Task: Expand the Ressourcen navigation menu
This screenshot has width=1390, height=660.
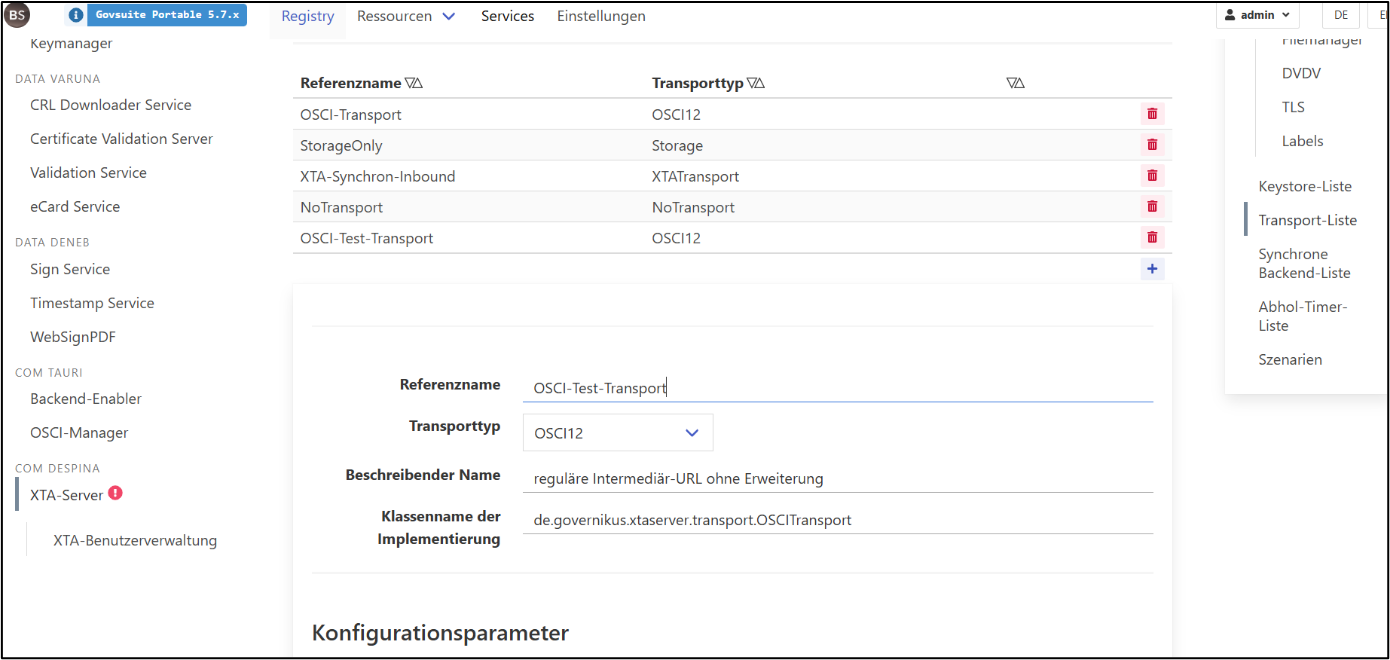Action: (x=406, y=16)
